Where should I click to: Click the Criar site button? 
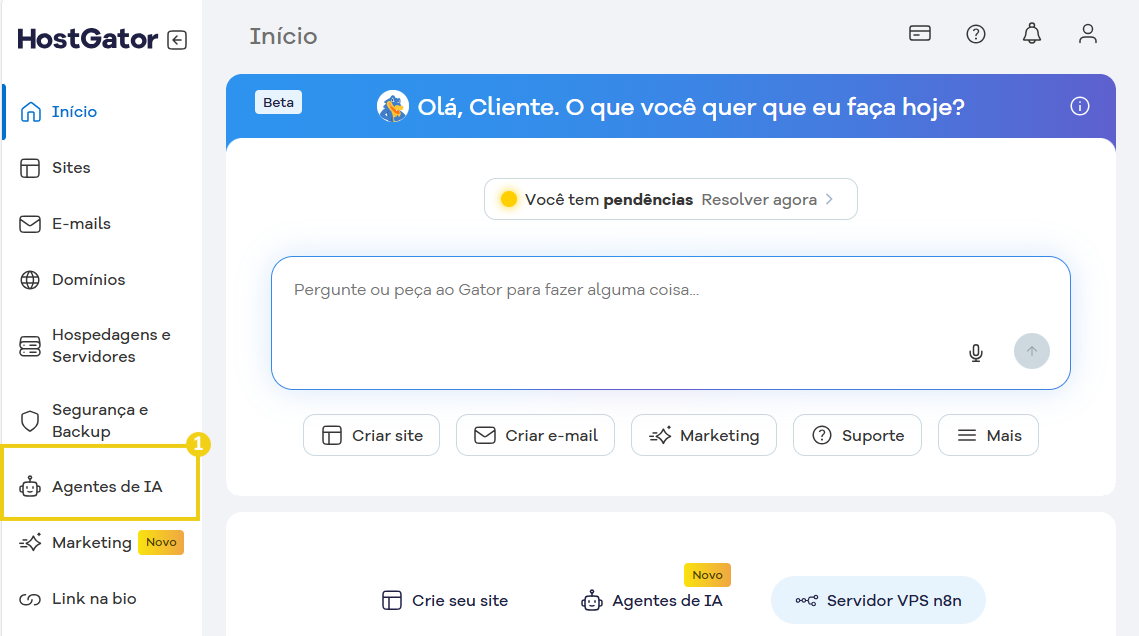click(371, 435)
